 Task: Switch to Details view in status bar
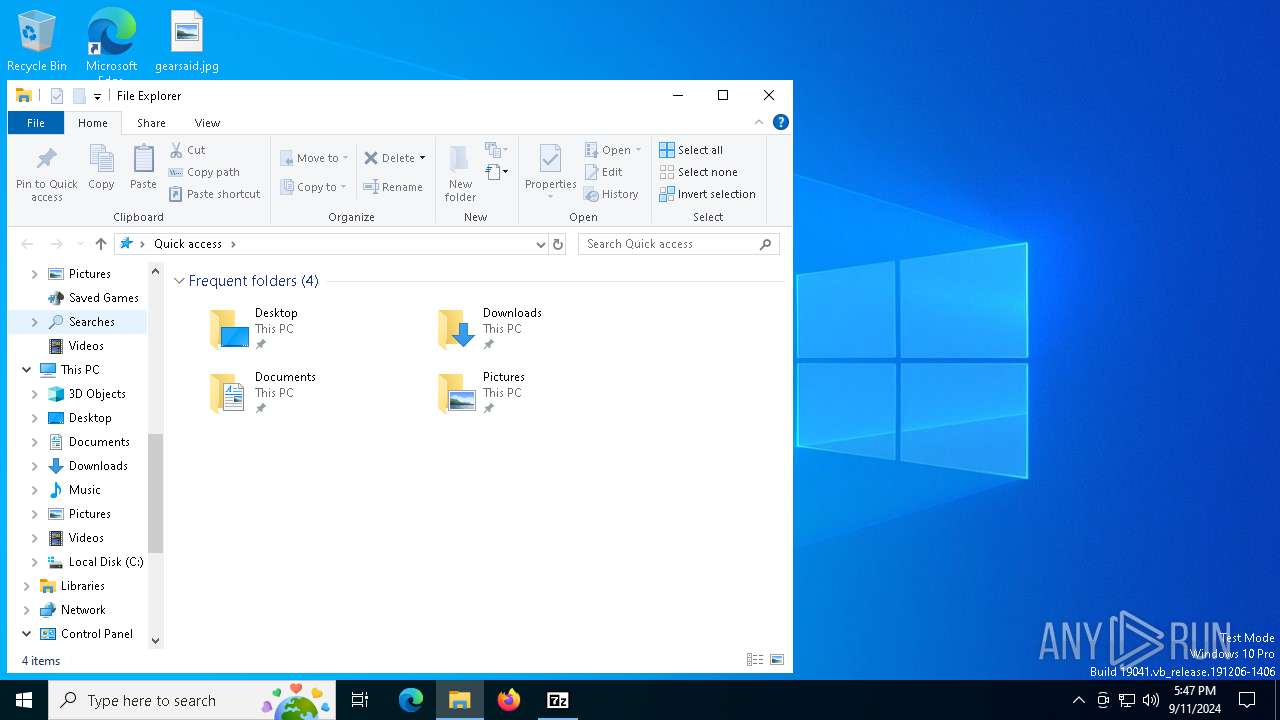[755, 660]
